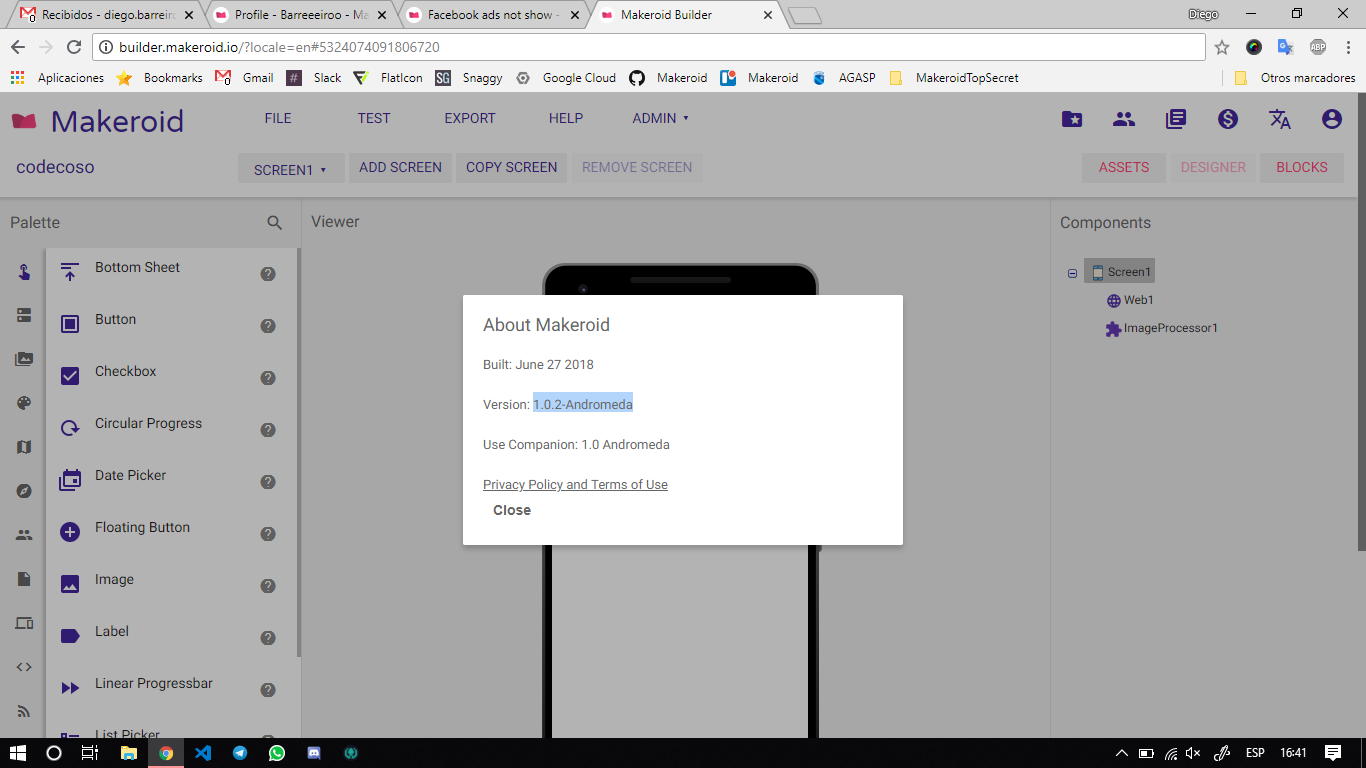1366x768 pixels.
Task: Open the library docs icon in header
Action: pyautogui.click(x=1176, y=119)
